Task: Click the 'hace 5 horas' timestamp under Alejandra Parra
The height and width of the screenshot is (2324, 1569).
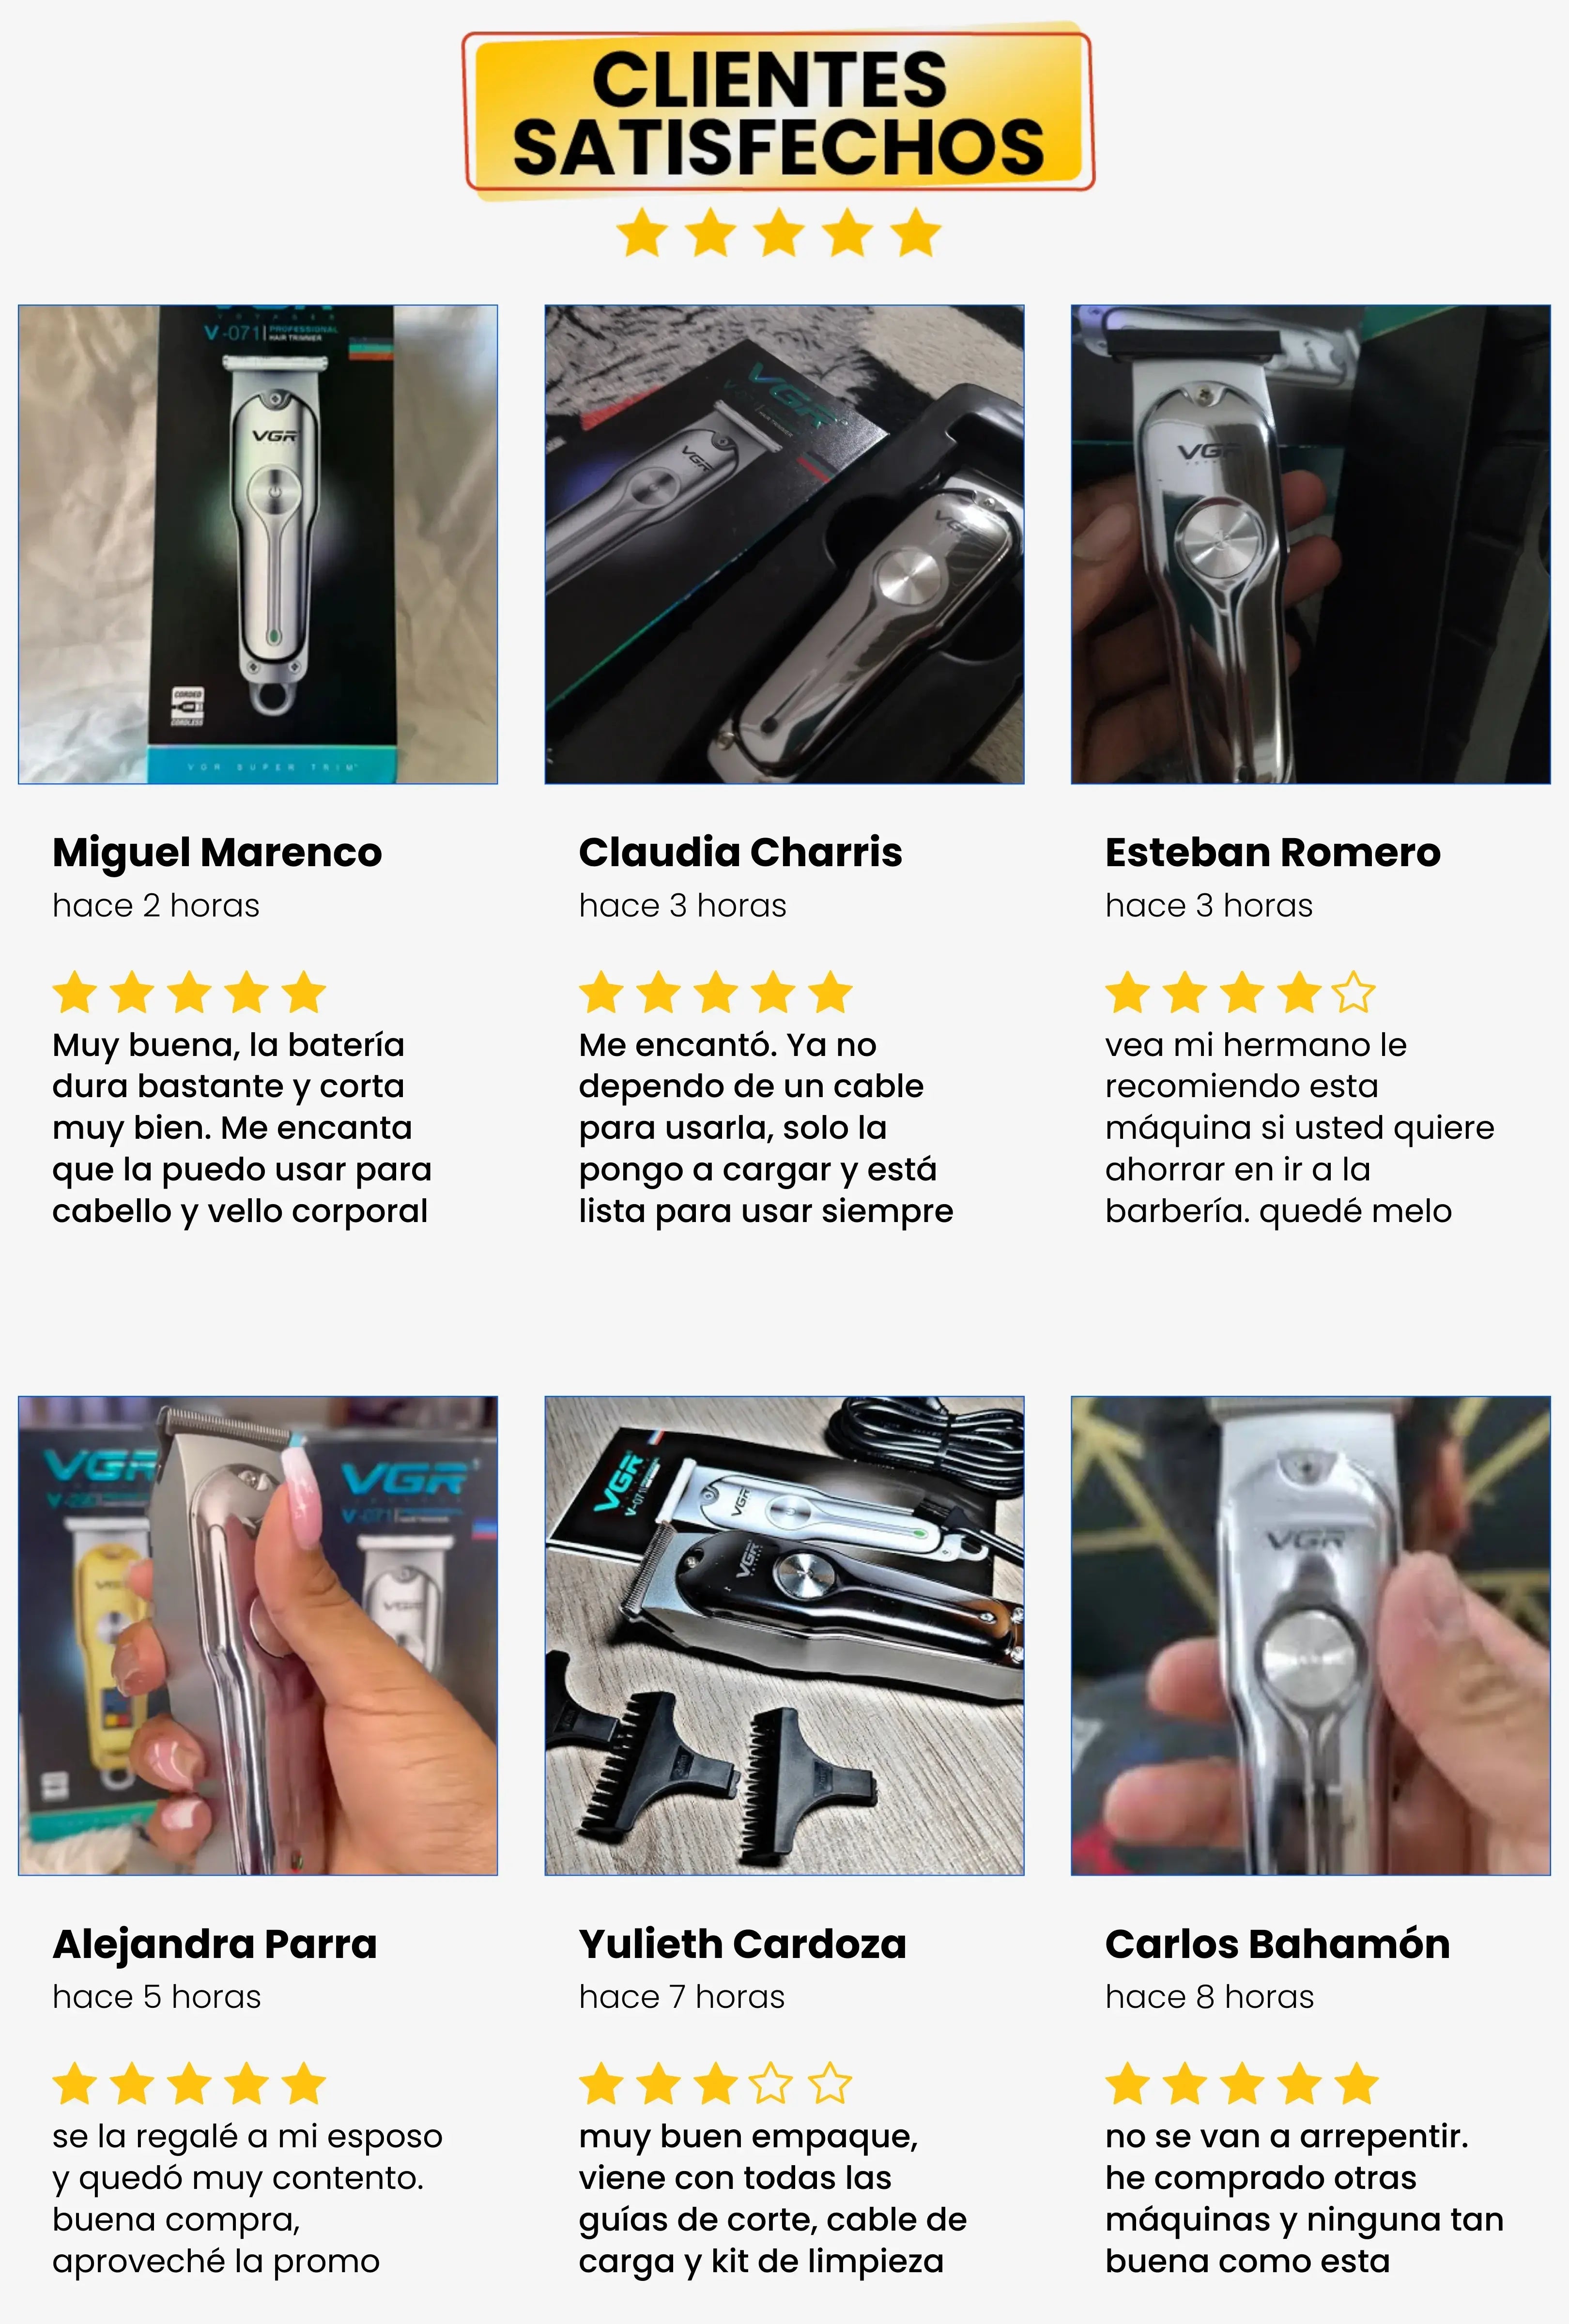Action: pos(157,1997)
